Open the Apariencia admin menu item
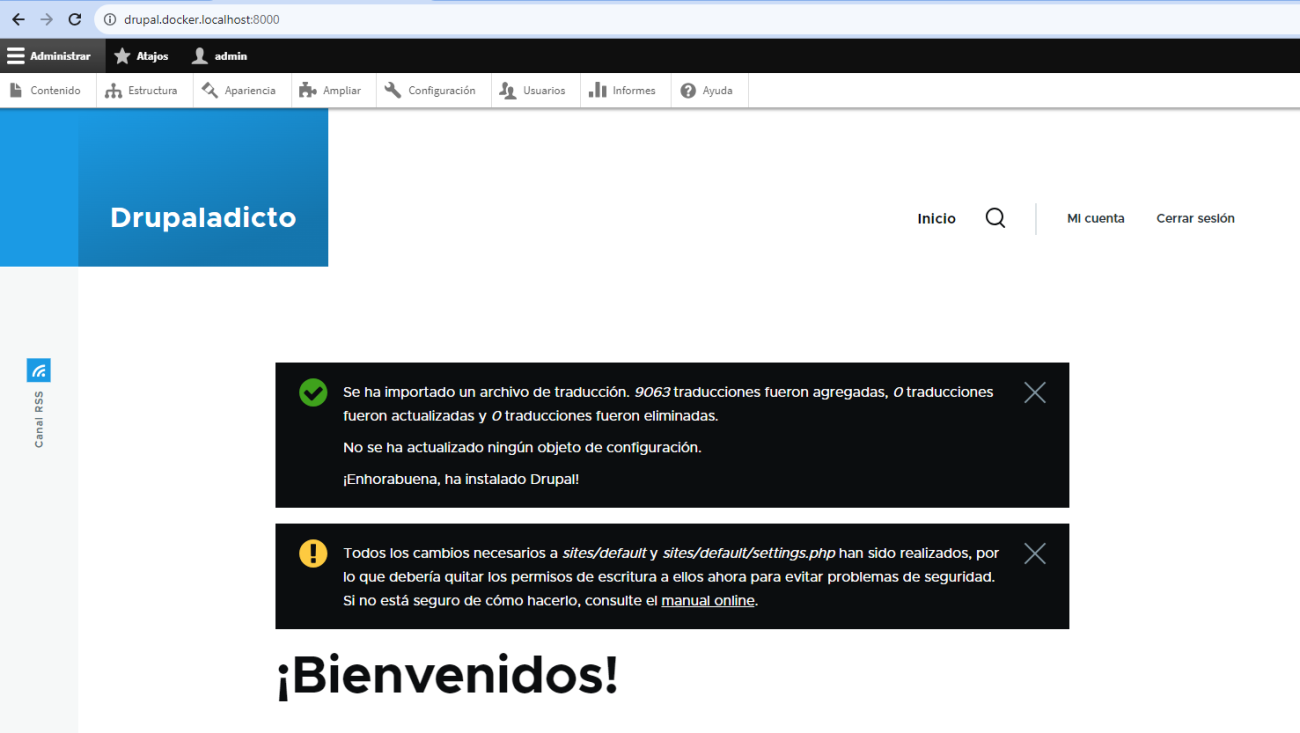 click(240, 90)
